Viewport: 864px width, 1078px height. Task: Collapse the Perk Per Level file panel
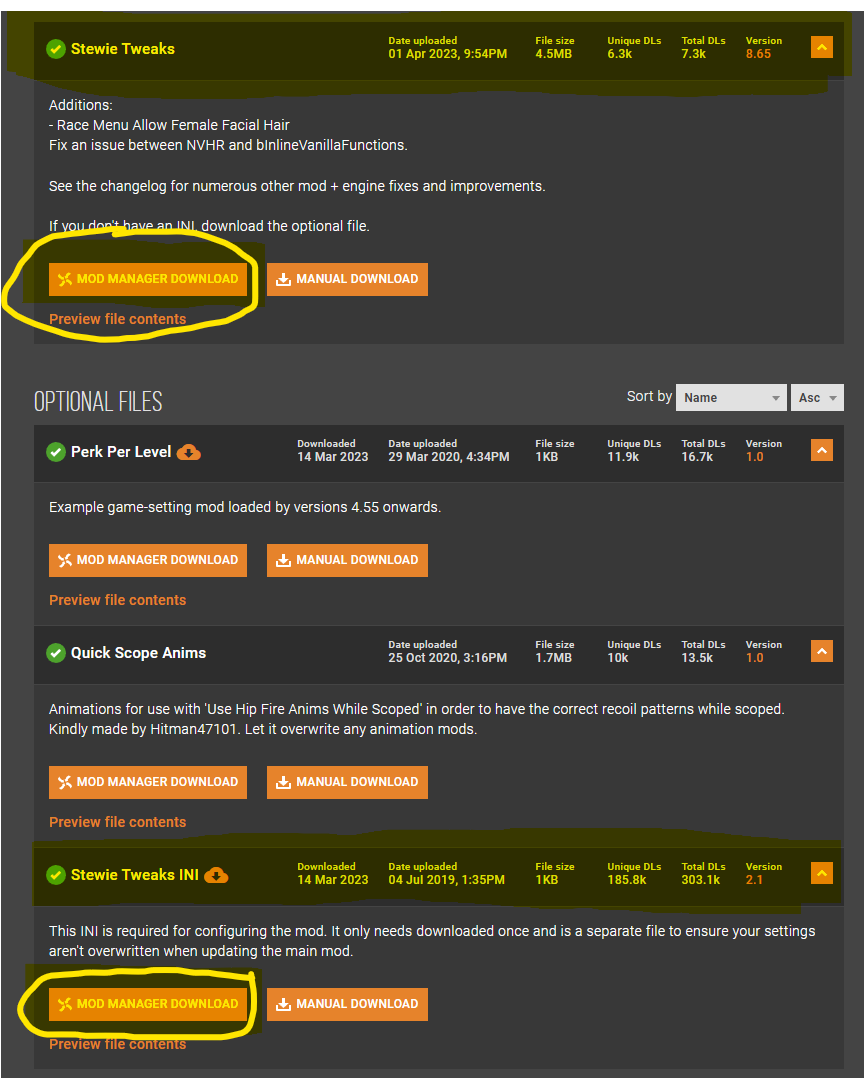click(x=821, y=450)
